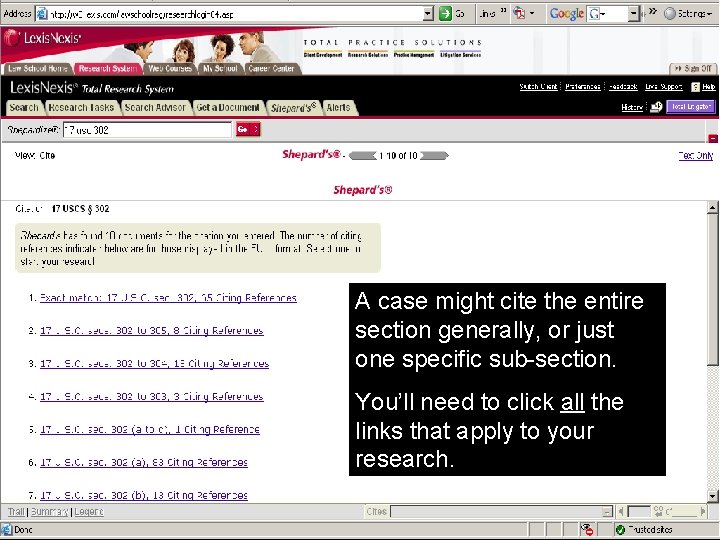Open the sec. 302 to 305 citing references link
The width and height of the screenshot is (720, 540).
tap(152, 331)
